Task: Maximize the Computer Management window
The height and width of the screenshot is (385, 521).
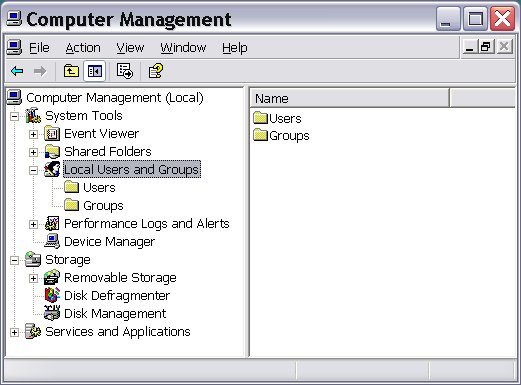Action: (x=475, y=19)
